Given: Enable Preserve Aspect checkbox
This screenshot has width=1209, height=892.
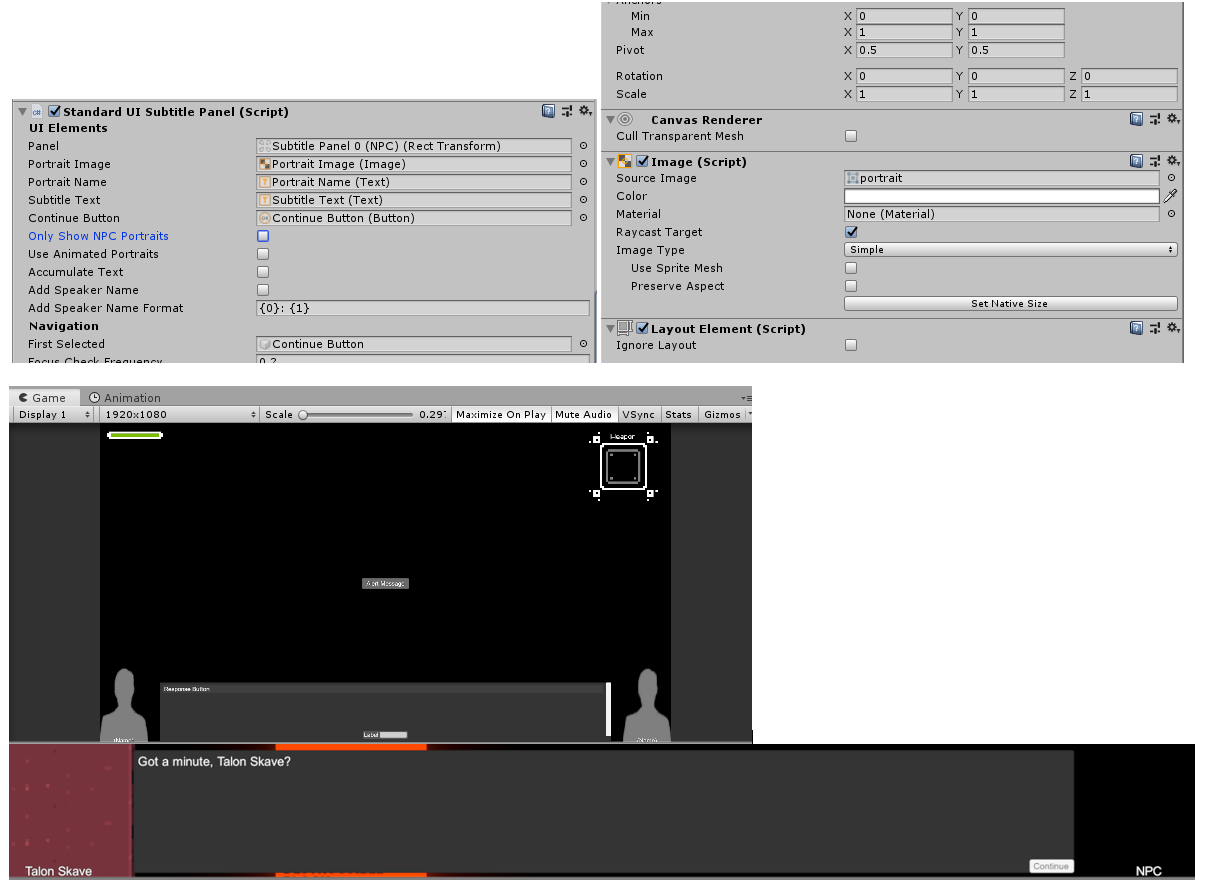Looking at the screenshot, I should point(851,286).
